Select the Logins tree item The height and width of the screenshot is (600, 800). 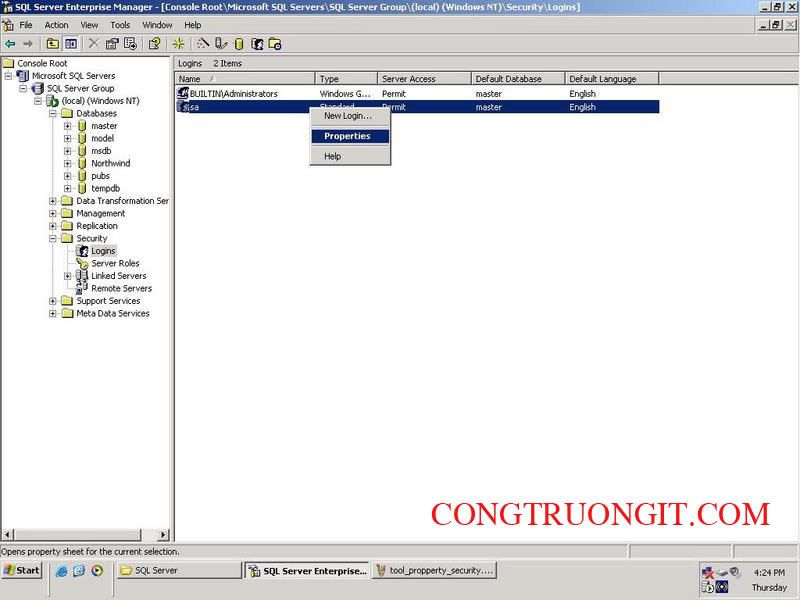[103, 251]
